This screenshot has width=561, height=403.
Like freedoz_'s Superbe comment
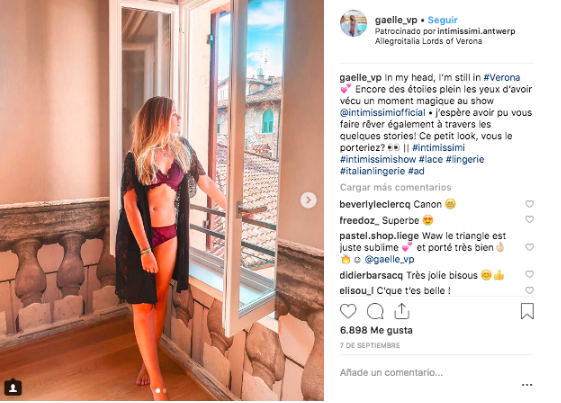tap(530, 219)
